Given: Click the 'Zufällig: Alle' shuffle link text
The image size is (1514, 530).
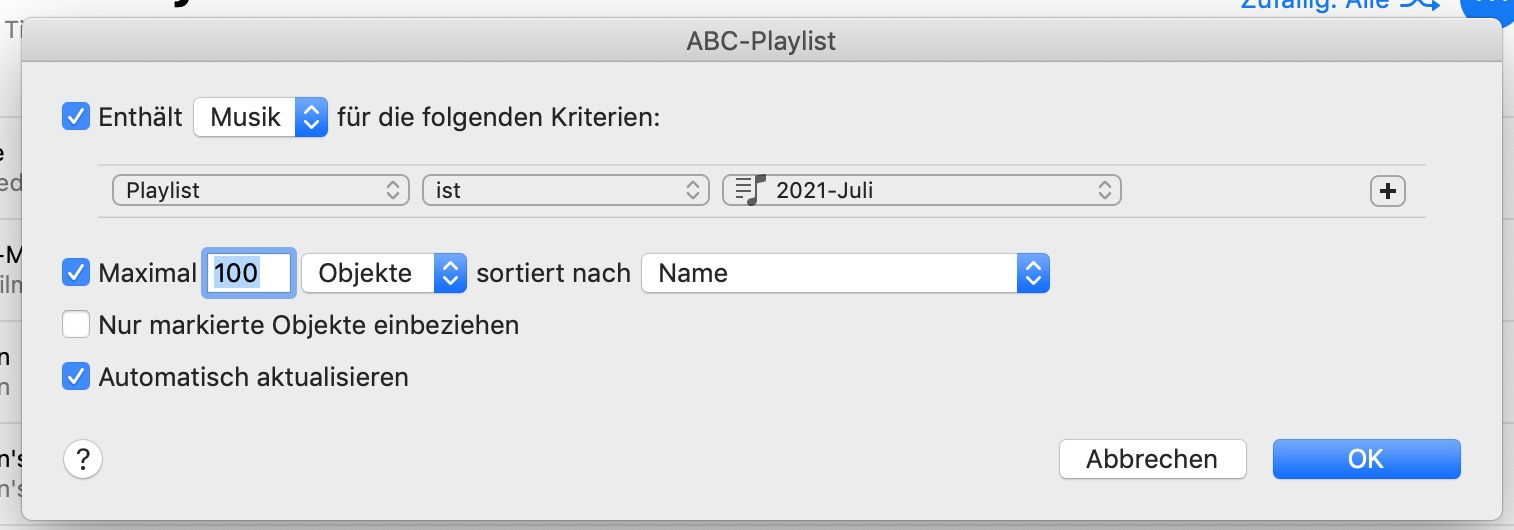Looking at the screenshot, I should (x=1314, y=5).
